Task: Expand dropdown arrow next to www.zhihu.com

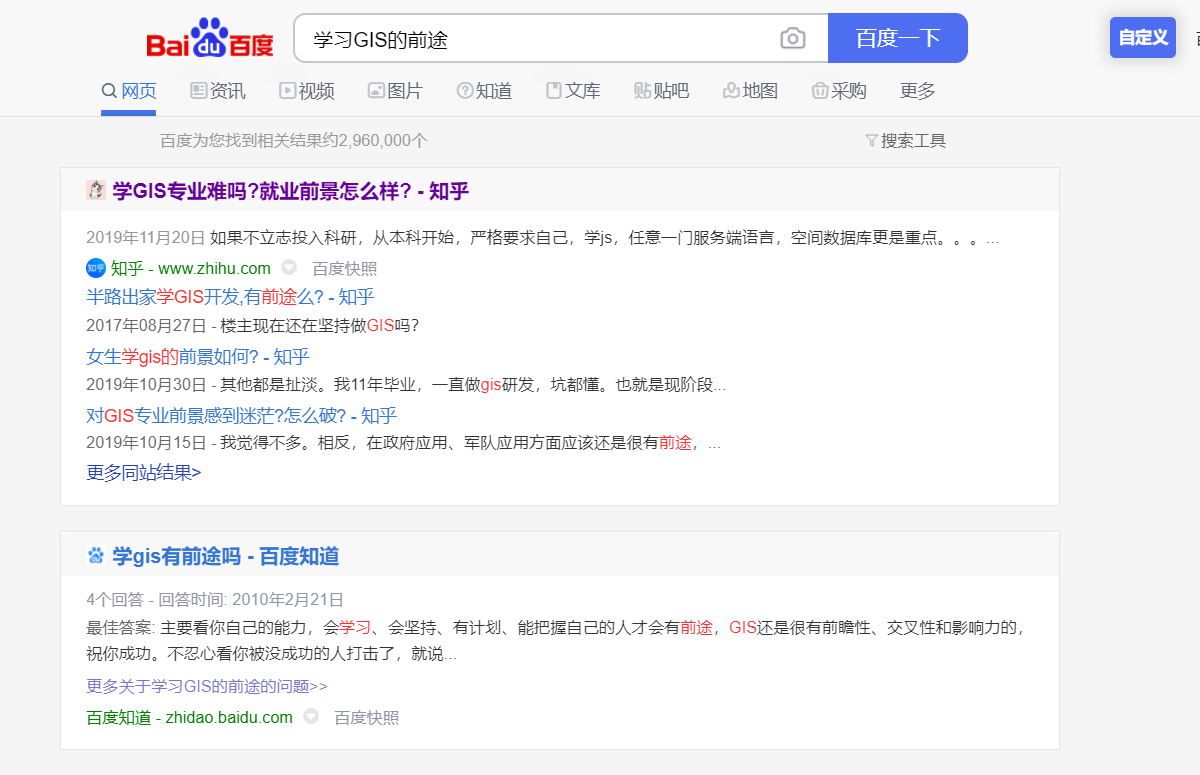Action: (288, 268)
